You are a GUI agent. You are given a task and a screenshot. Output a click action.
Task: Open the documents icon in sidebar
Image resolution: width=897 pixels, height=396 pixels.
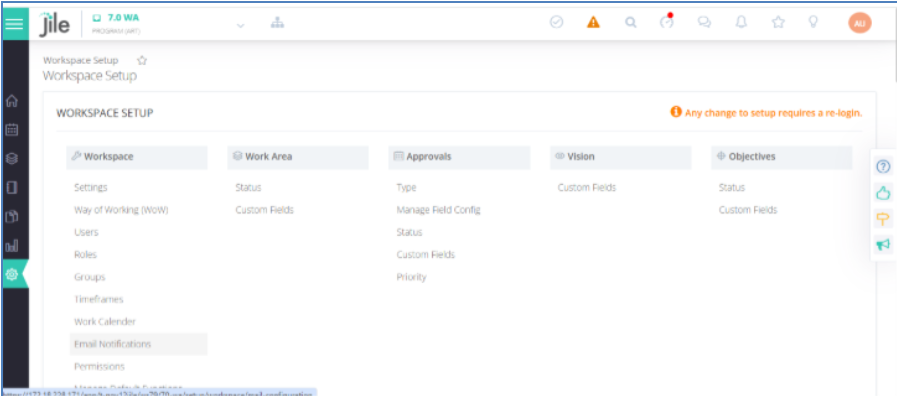(11, 217)
